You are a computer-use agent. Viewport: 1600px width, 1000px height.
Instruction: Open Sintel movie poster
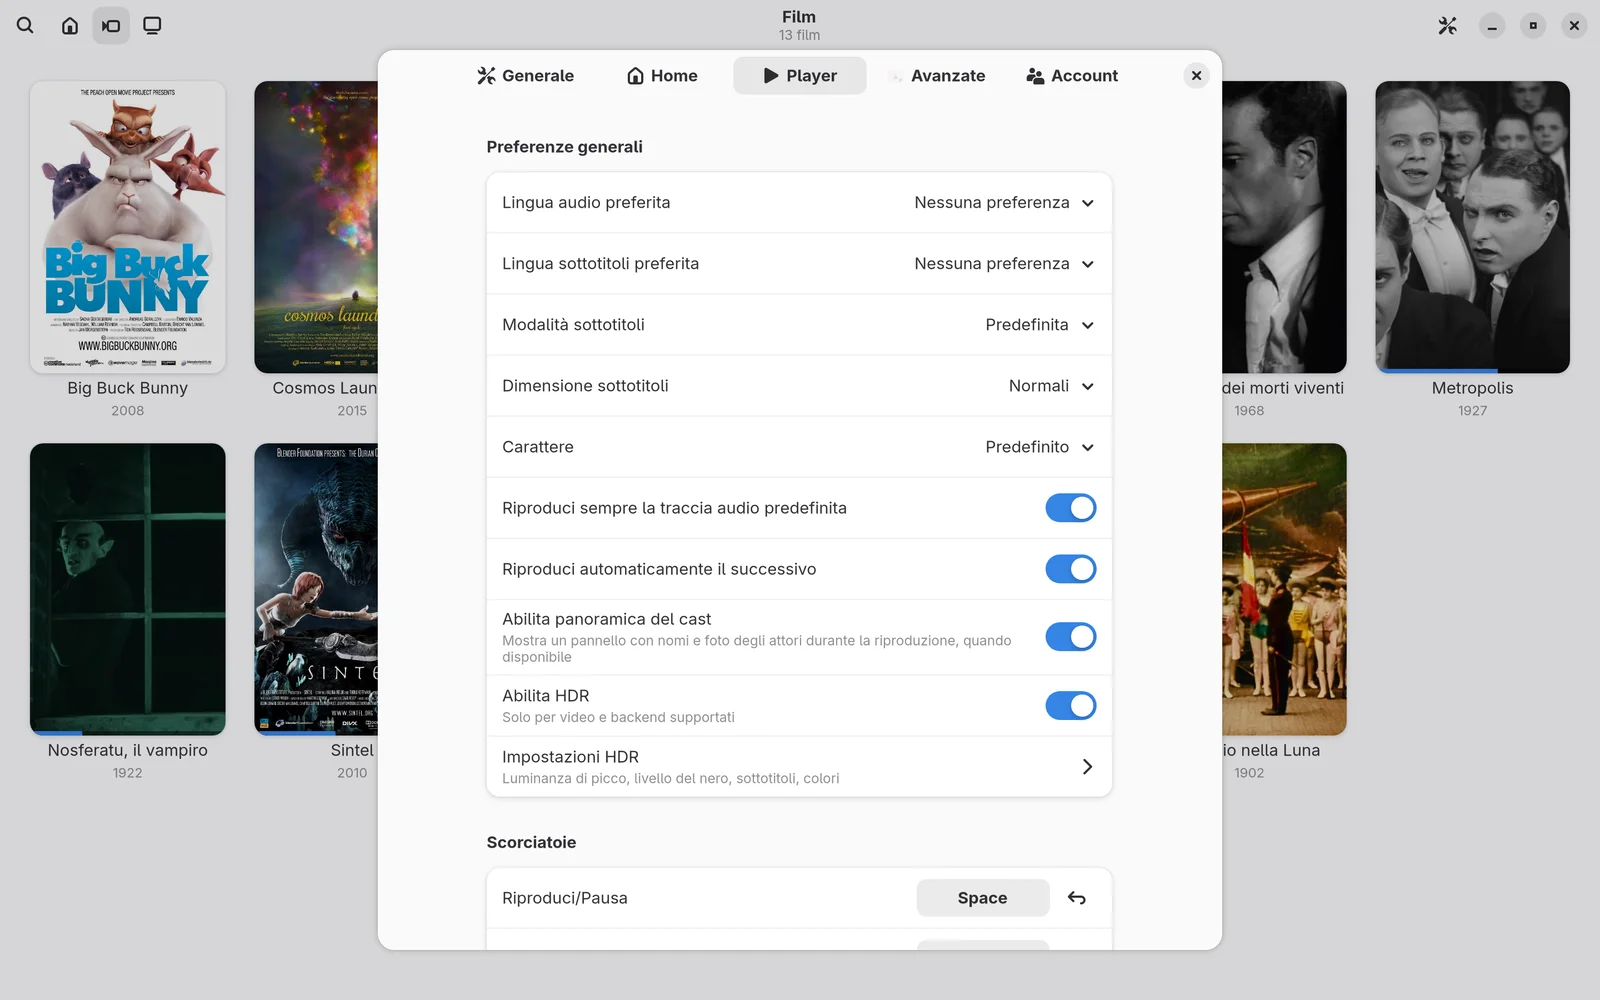click(316, 589)
